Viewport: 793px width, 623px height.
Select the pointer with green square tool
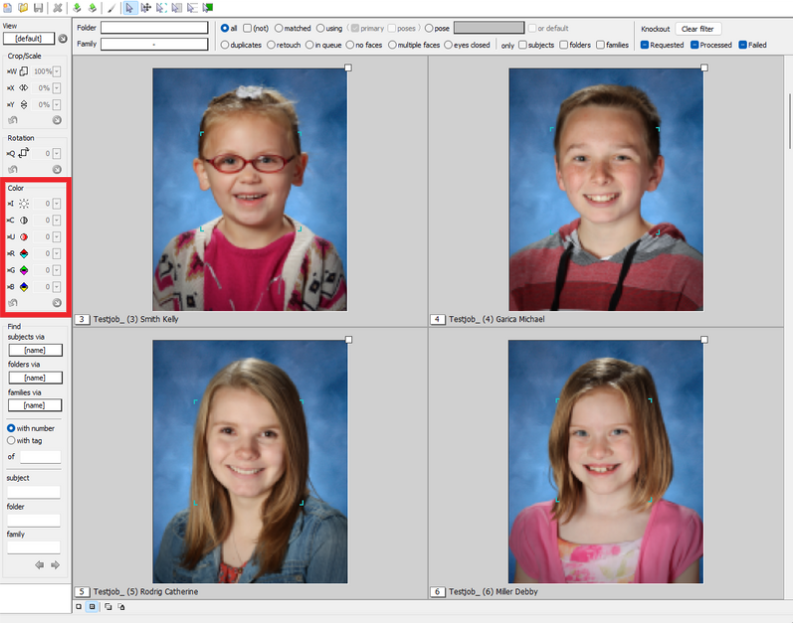coord(207,8)
